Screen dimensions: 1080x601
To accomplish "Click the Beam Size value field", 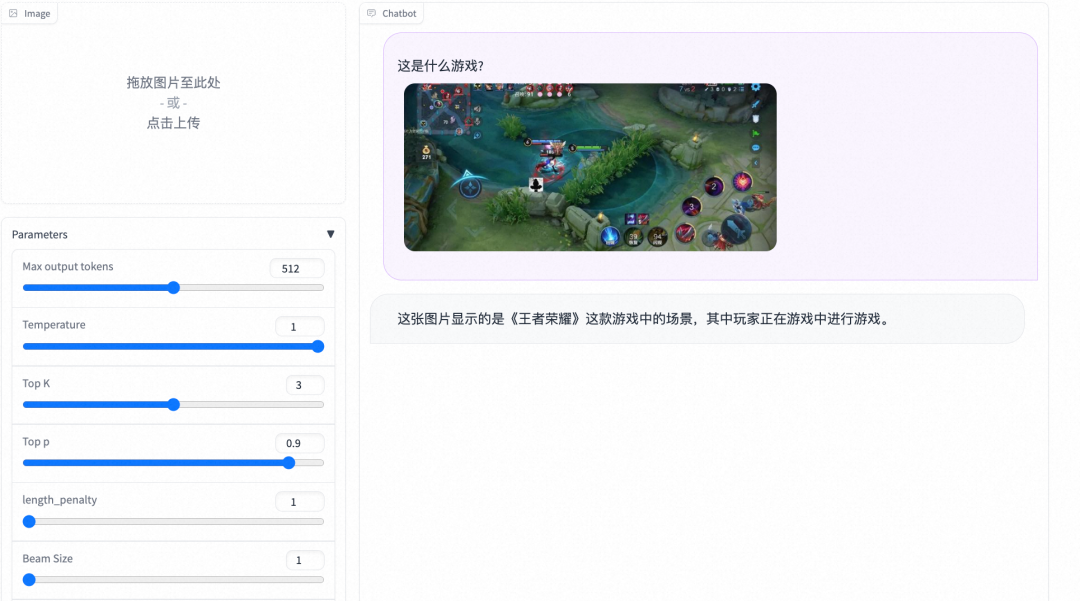I will click(x=304, y=560).
